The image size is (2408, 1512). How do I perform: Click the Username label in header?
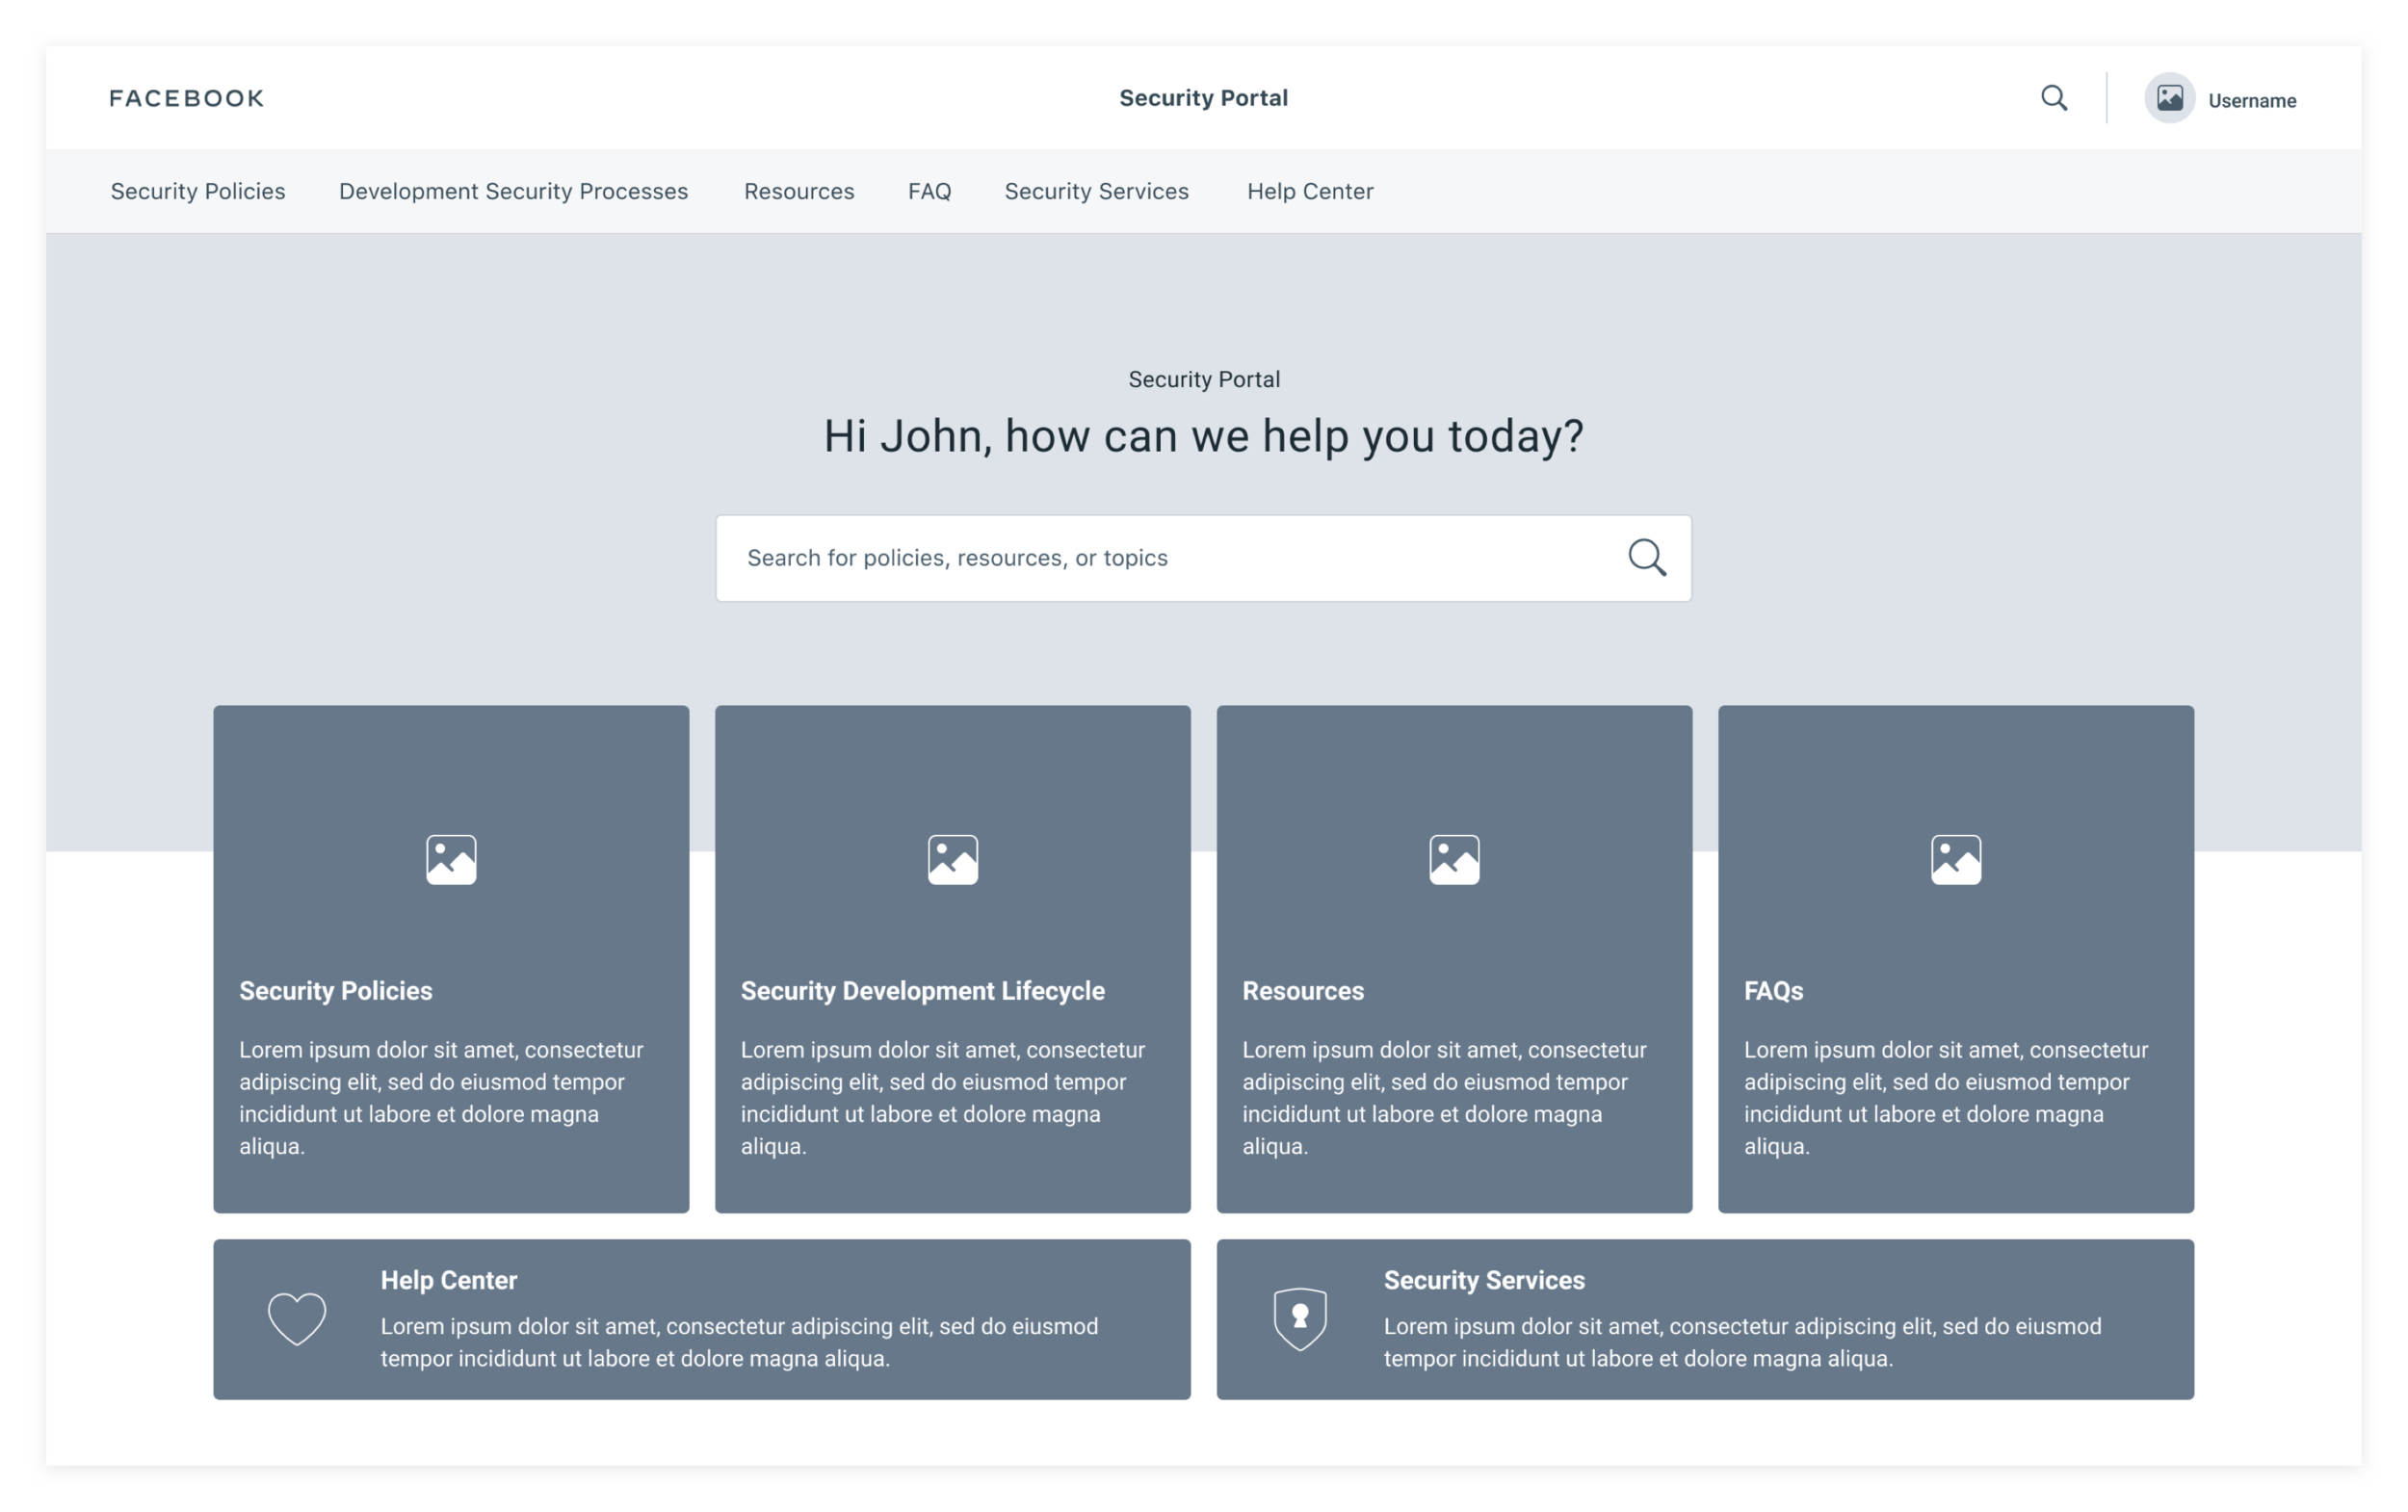2252,101
